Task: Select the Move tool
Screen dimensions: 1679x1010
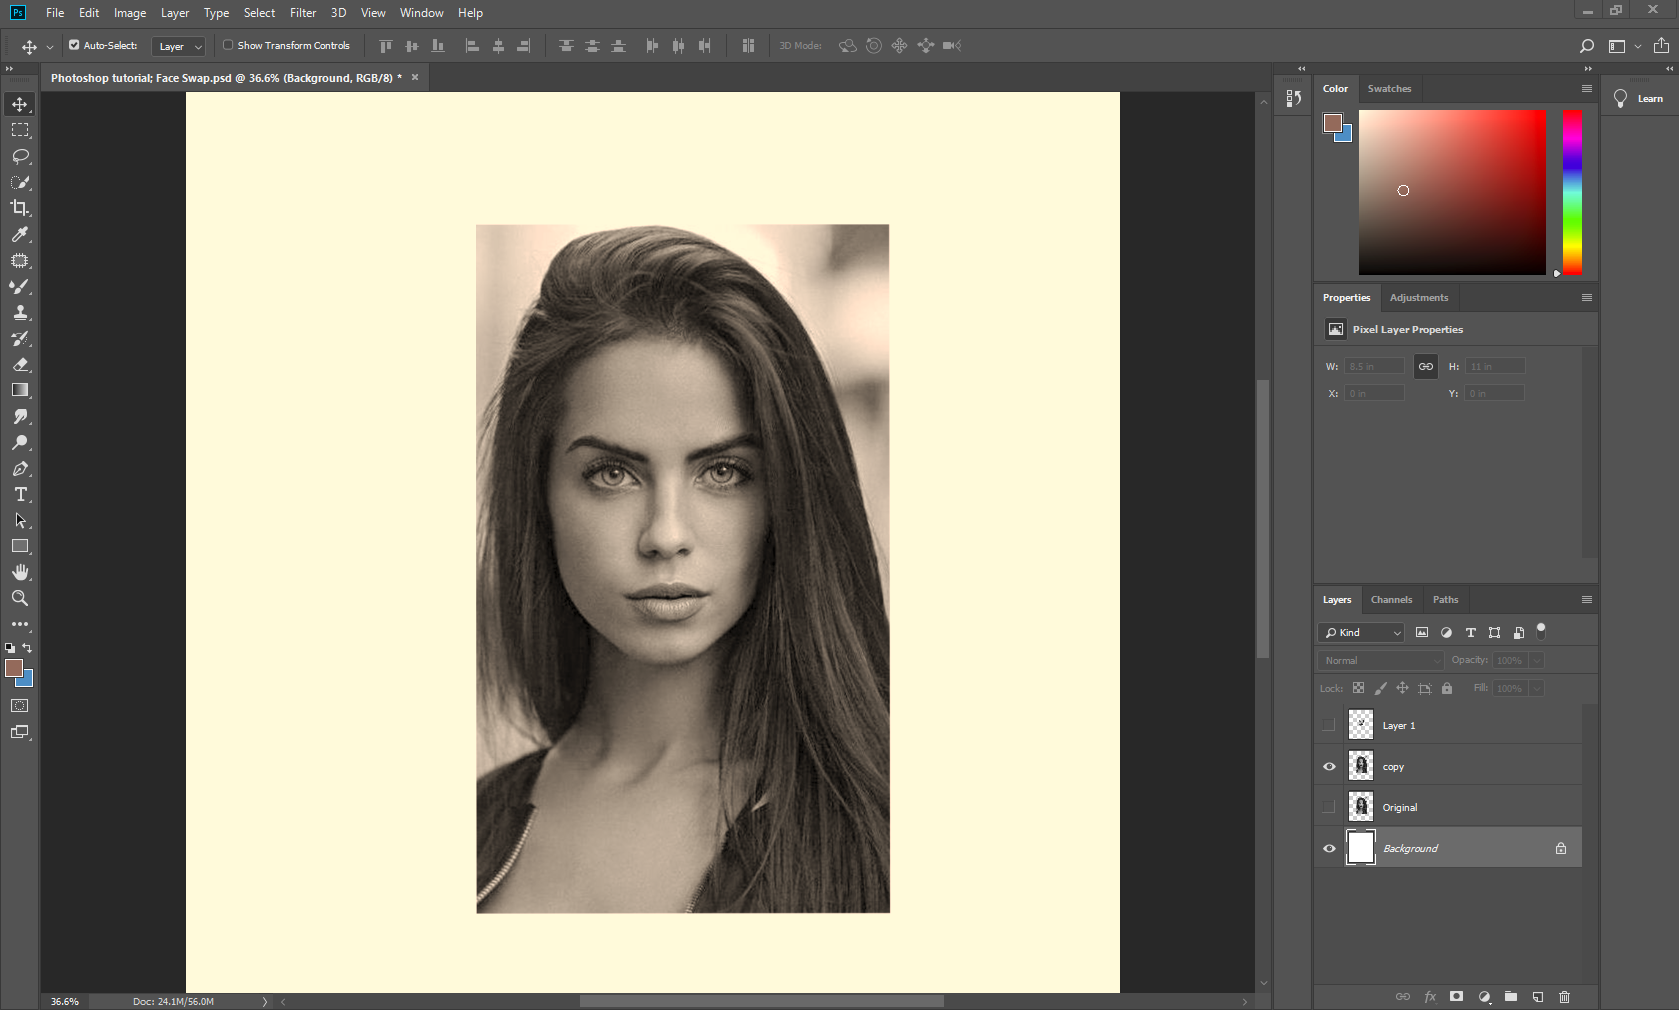Action: 20,104
